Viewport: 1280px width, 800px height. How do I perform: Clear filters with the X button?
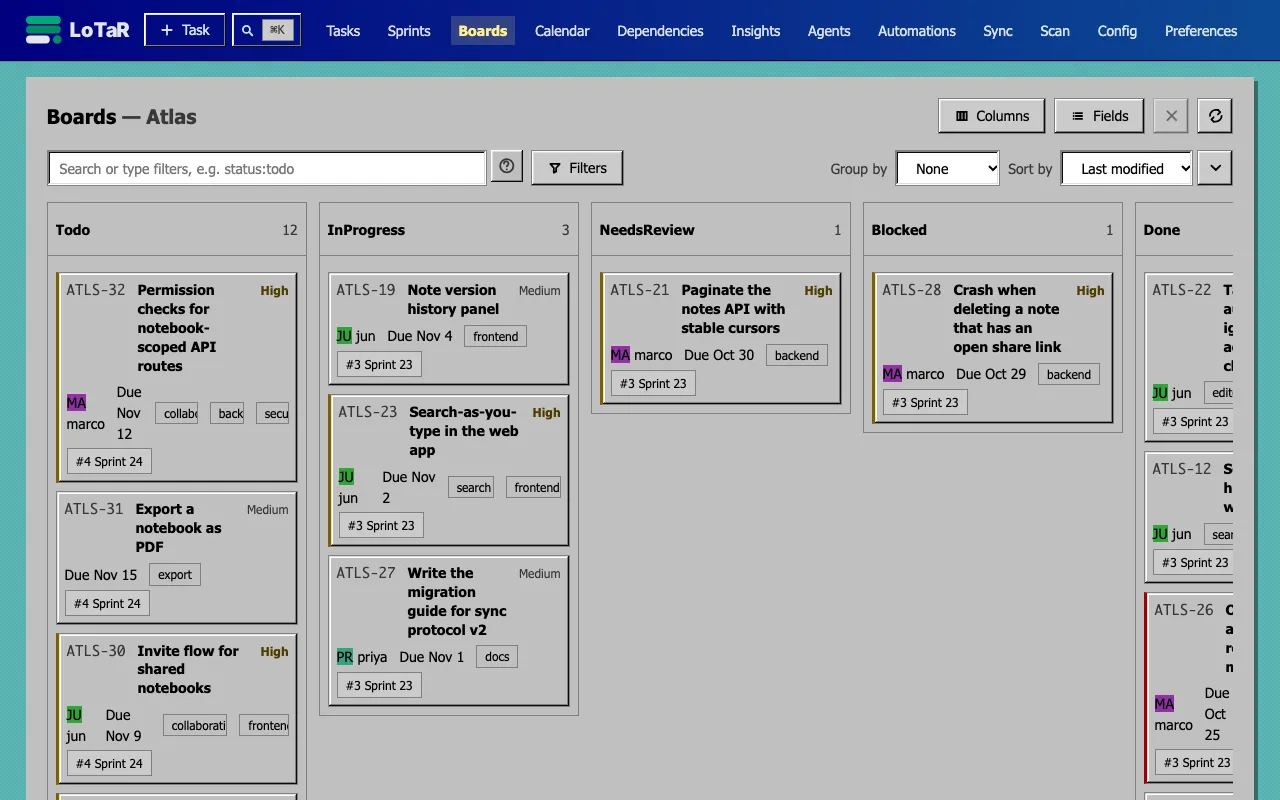[x=1171, y=116]
